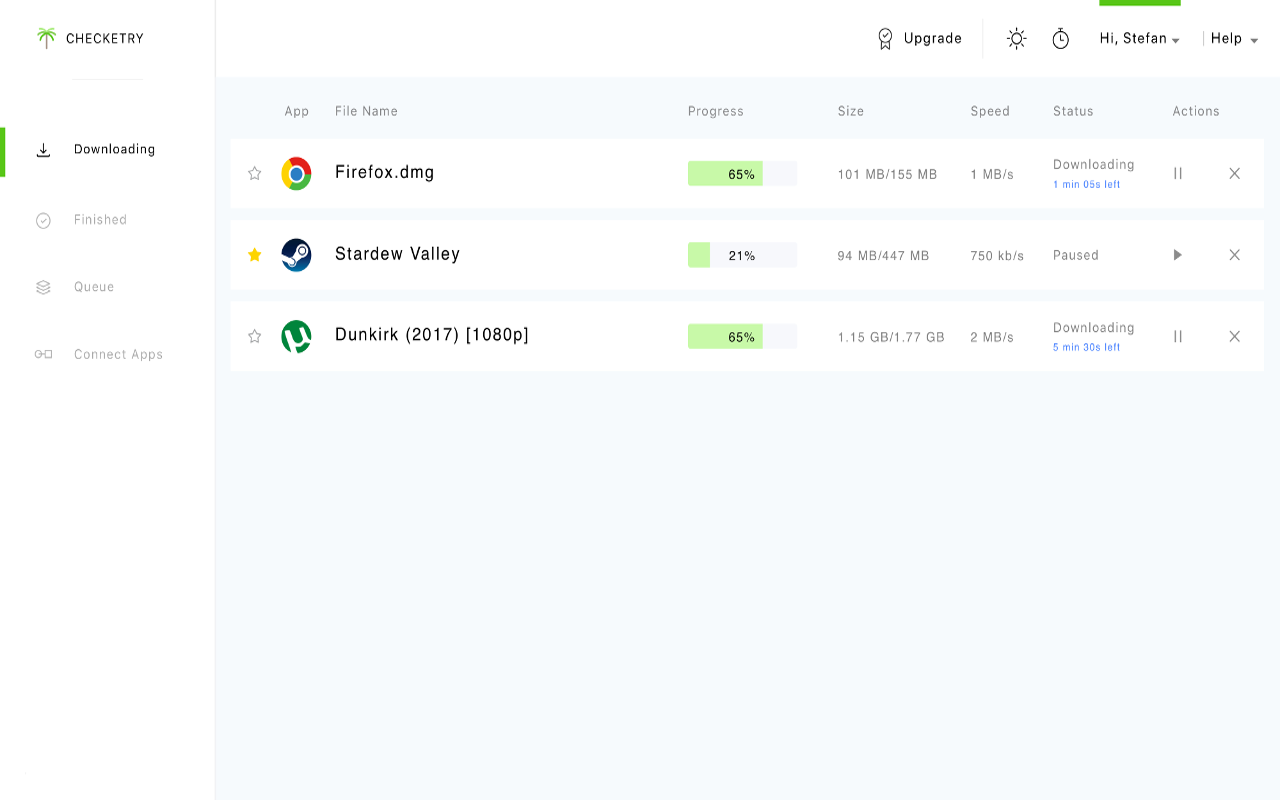Image resolution: width=1280 pixels, height=800 pixels.
Task: Open the Queue section
Action: [x=94, y=287]
